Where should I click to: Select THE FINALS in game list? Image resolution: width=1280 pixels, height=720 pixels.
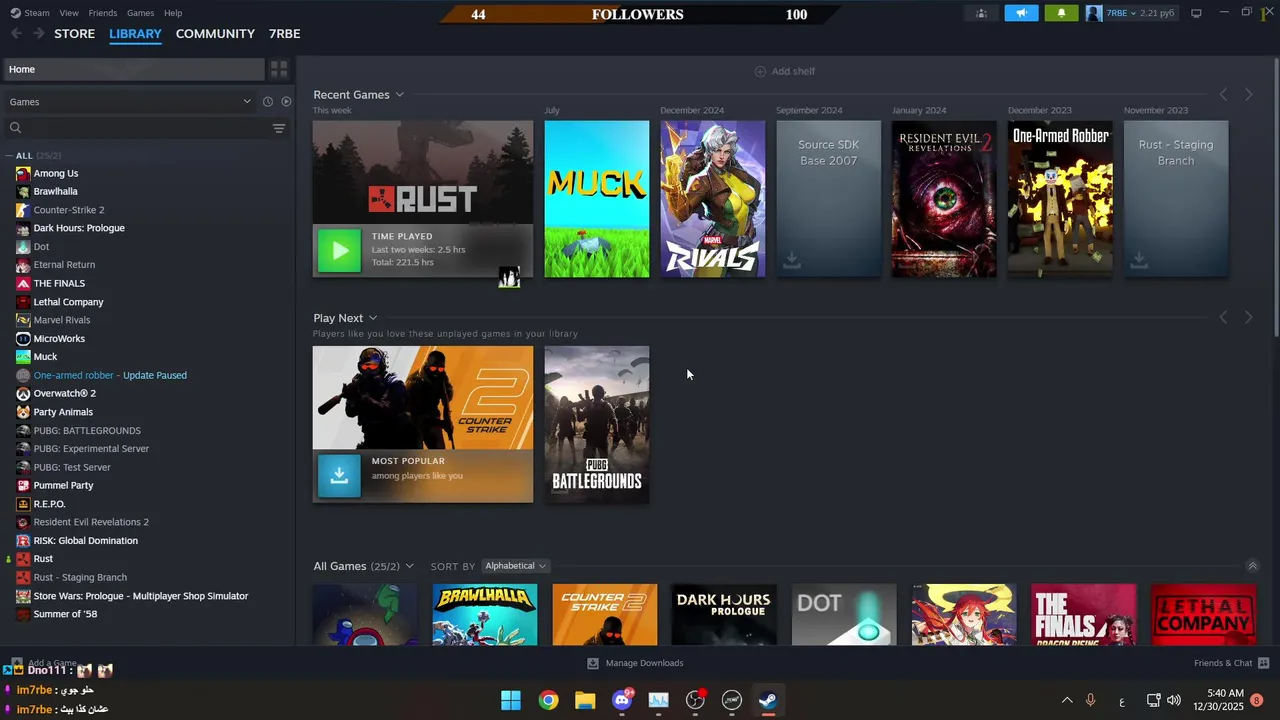click(59, 283)
